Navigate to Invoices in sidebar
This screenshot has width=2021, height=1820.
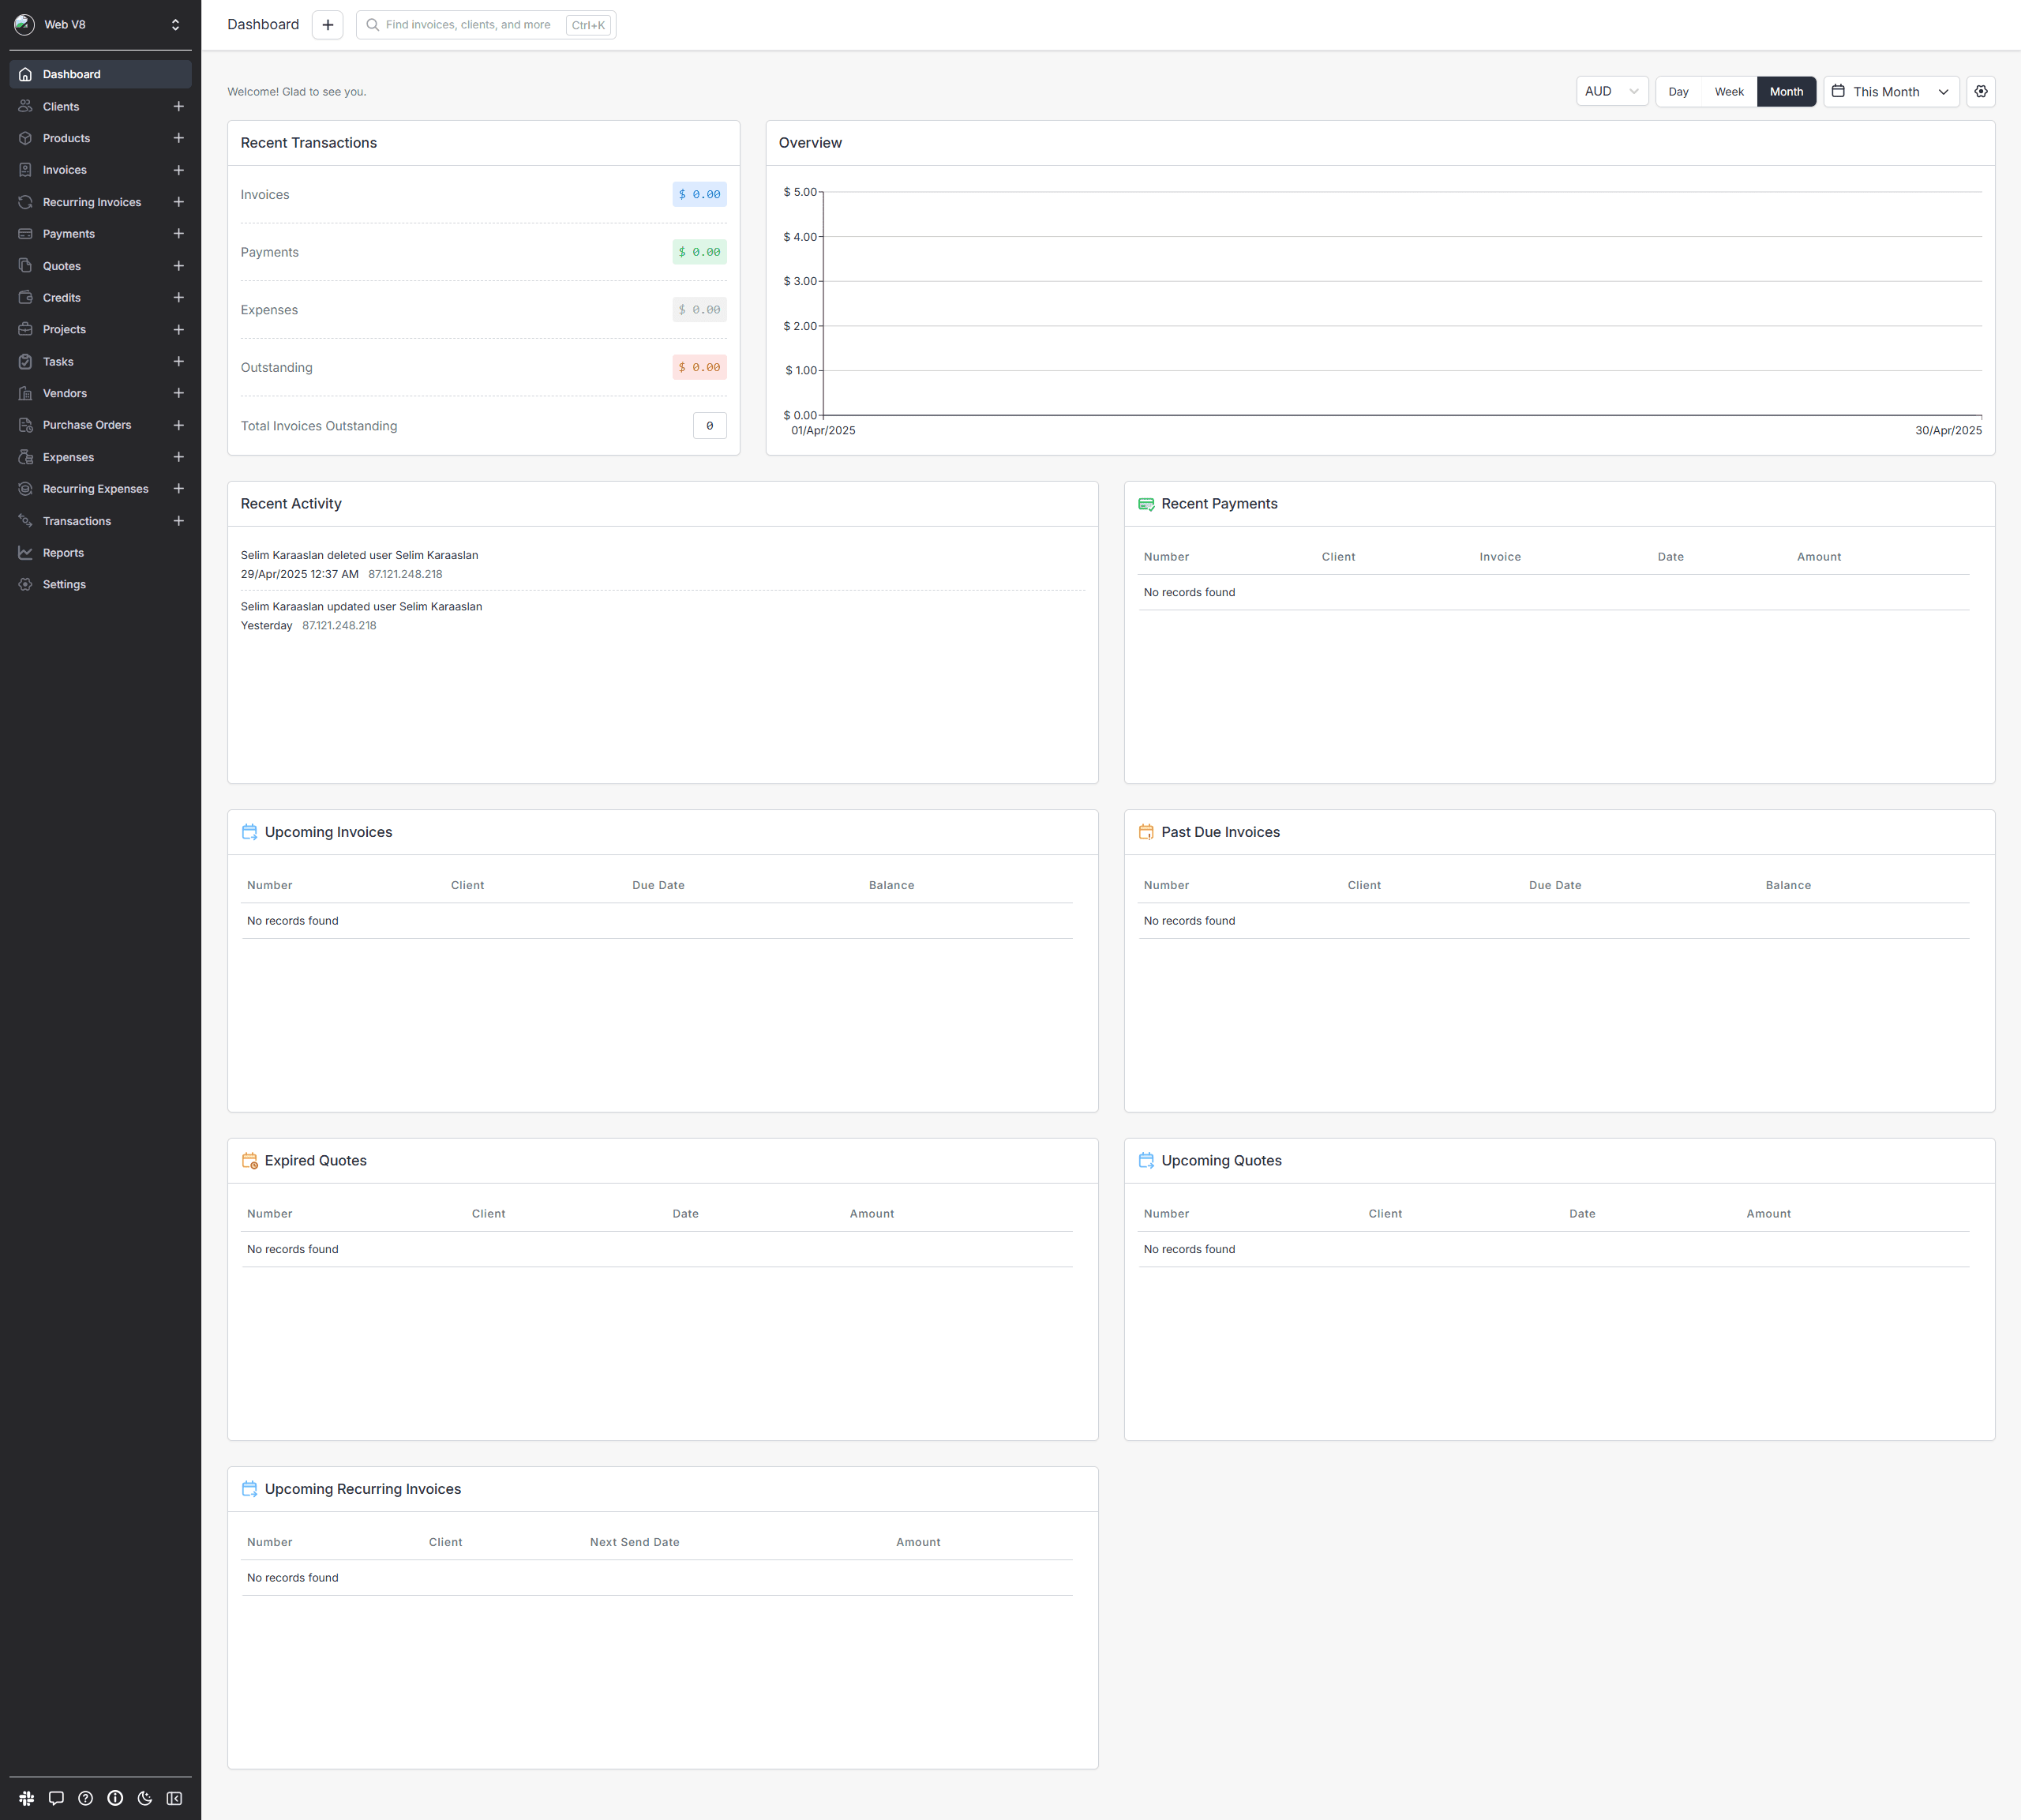[x=64, y=170]
